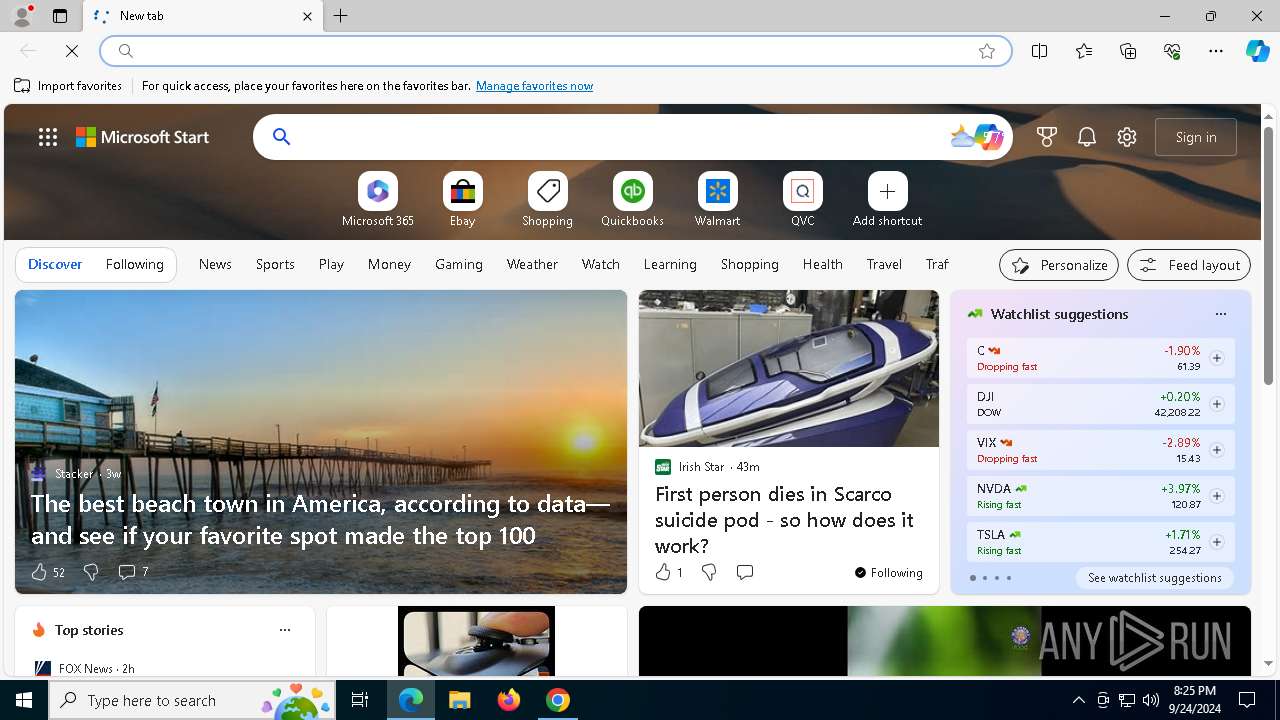The height and width of the screenshot is (720, 1280).
Task: Open Favorites toolbar icon
Action: [1084, 51]
